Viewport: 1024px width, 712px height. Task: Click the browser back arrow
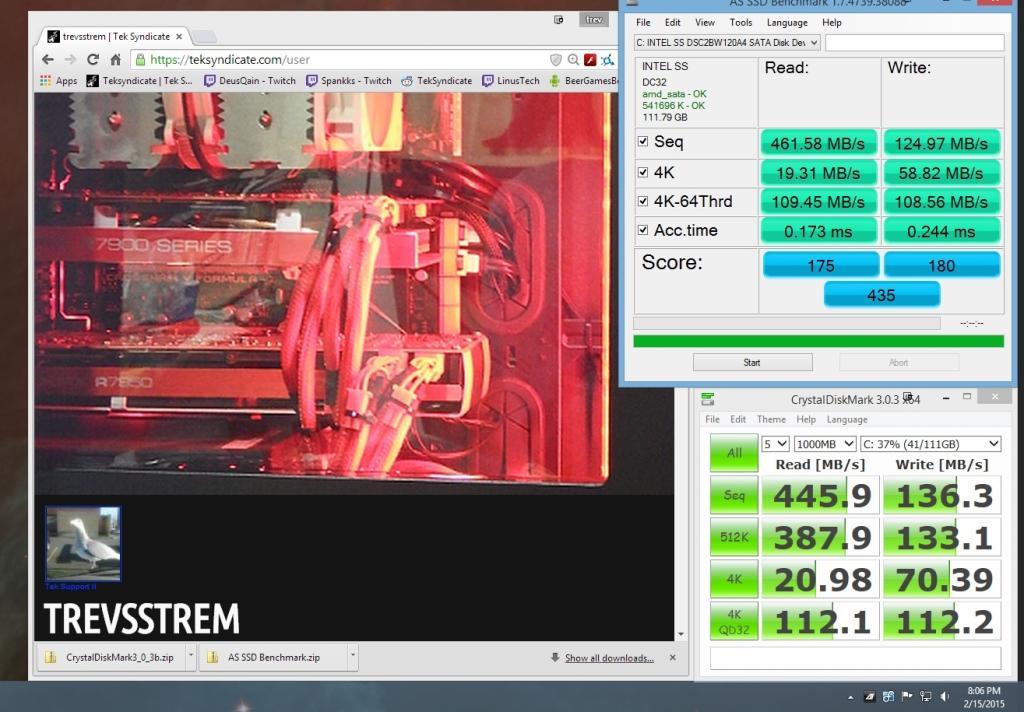pyautogui.click(x=47, y=60)
